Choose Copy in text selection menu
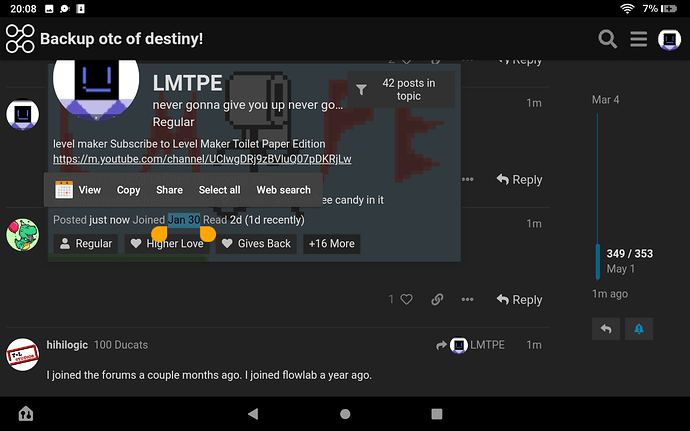 [x=128, y=190]
